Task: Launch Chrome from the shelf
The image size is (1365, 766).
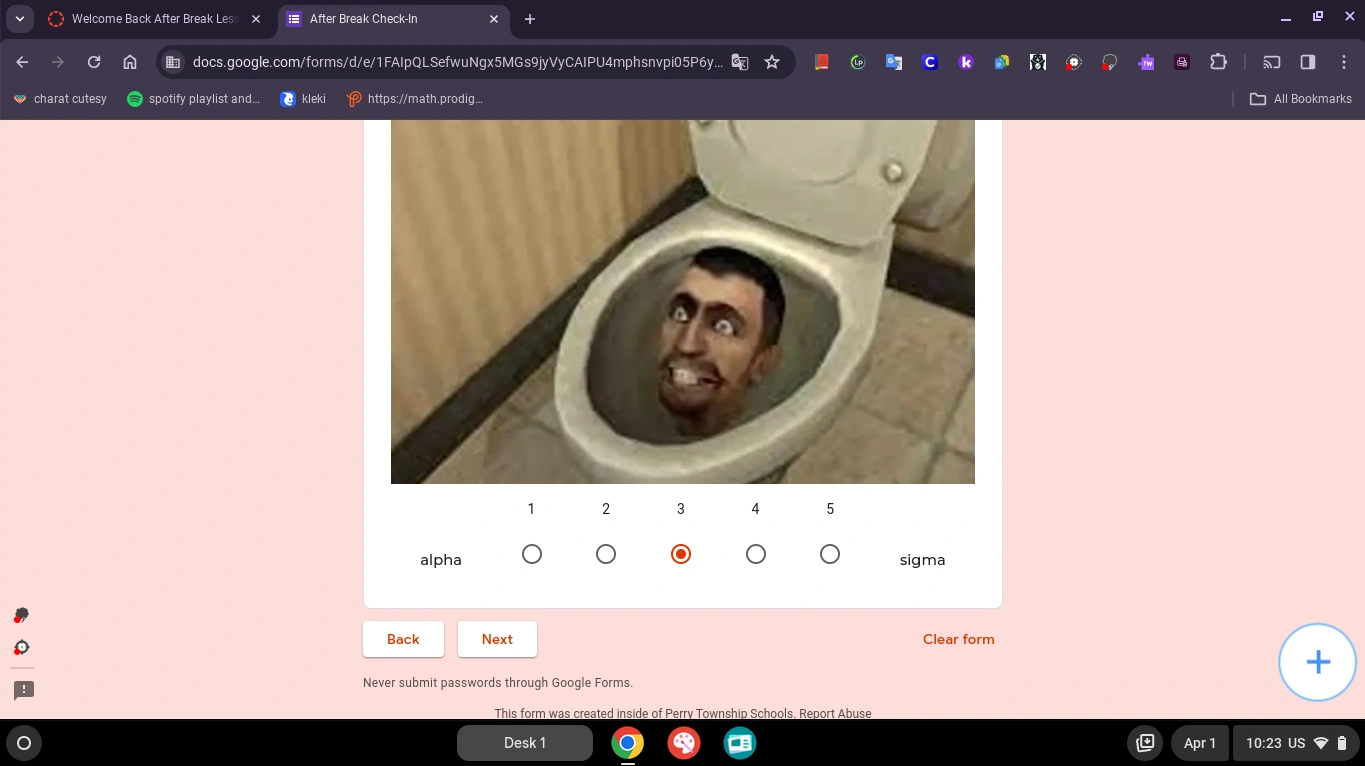Action: click(627, 743)
